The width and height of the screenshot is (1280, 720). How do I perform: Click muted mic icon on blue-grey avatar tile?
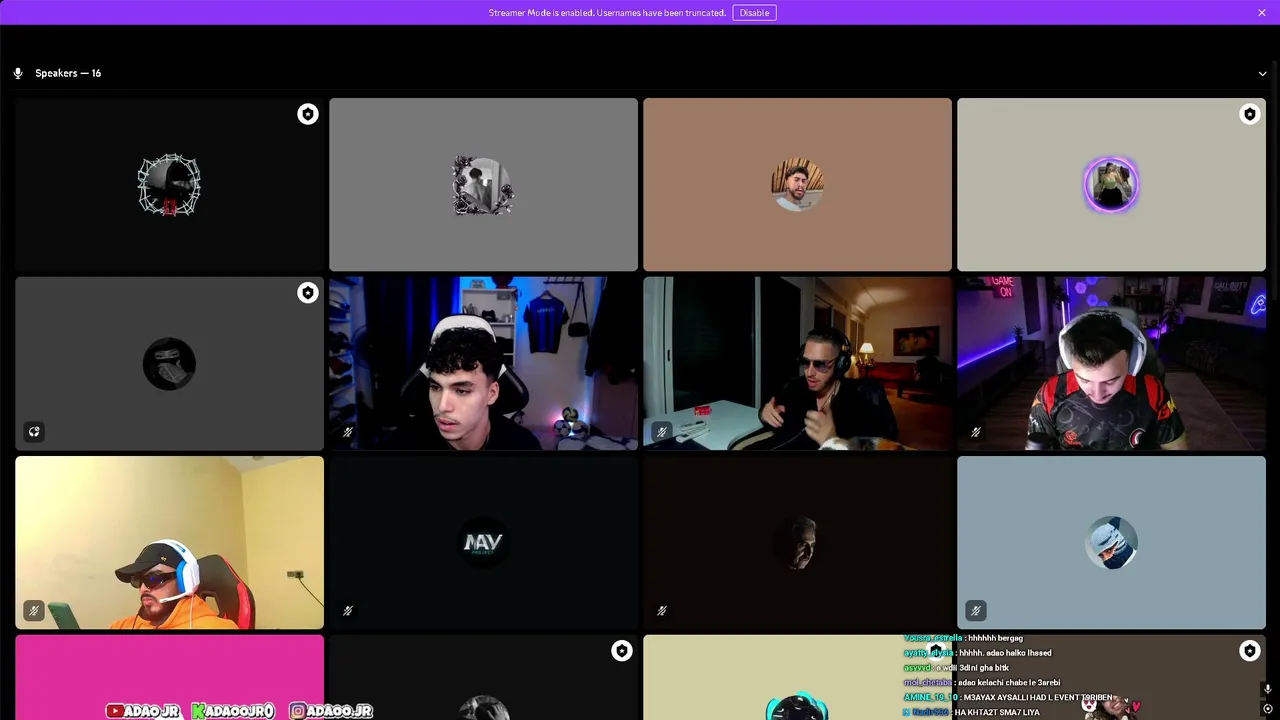tap(976, 610)
